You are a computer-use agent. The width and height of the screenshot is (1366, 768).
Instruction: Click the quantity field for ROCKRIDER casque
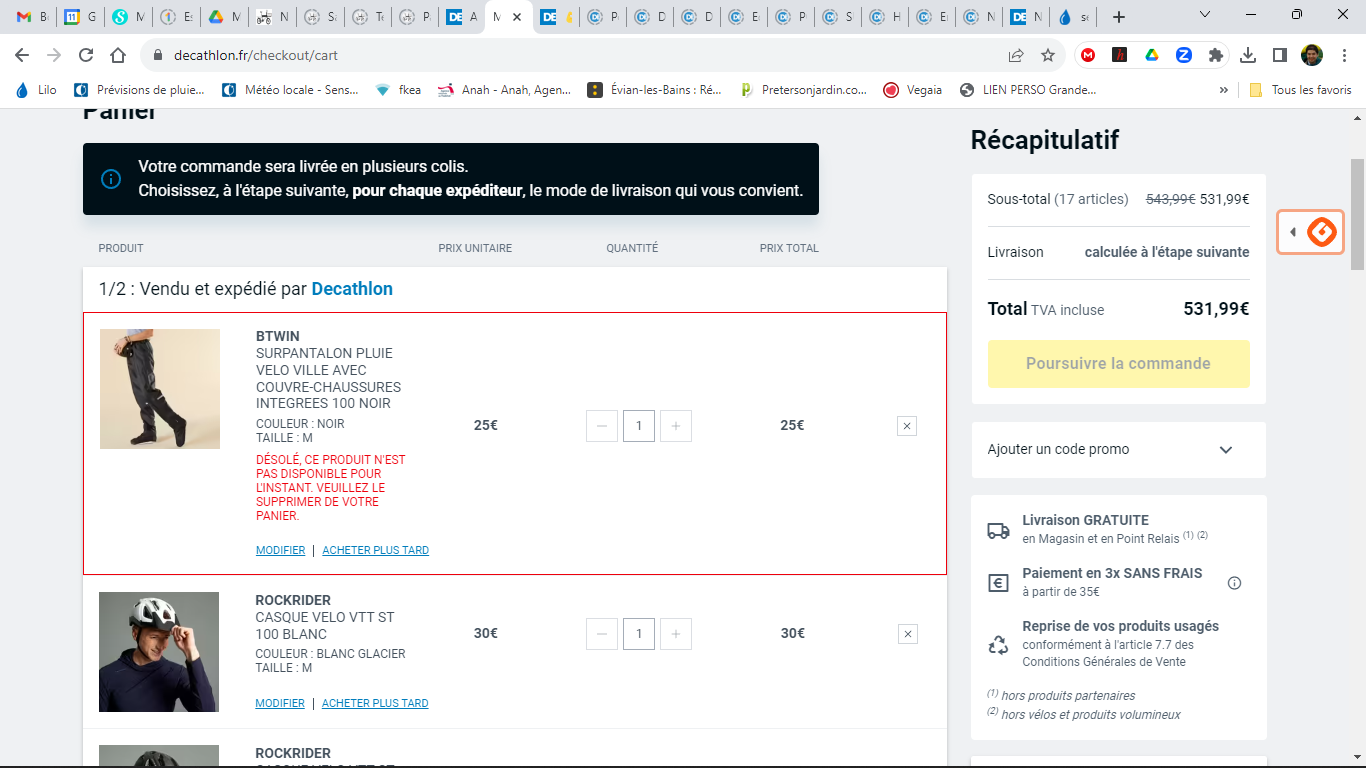[x=639, y=634]
